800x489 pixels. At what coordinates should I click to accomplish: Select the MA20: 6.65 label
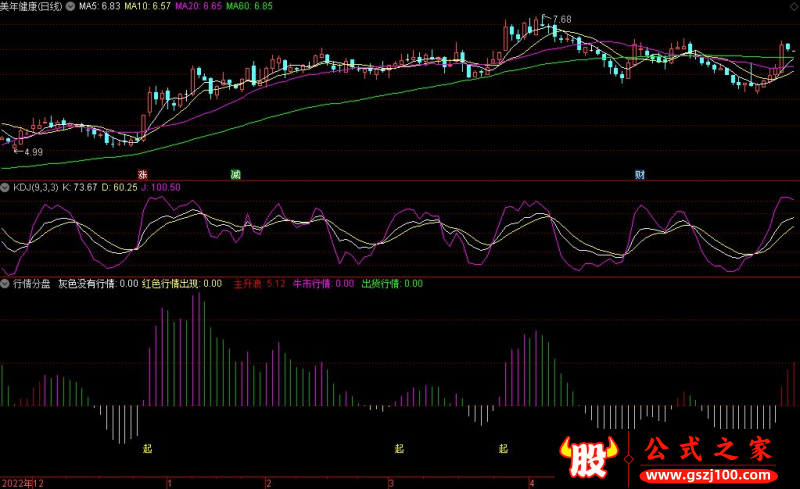198,7
